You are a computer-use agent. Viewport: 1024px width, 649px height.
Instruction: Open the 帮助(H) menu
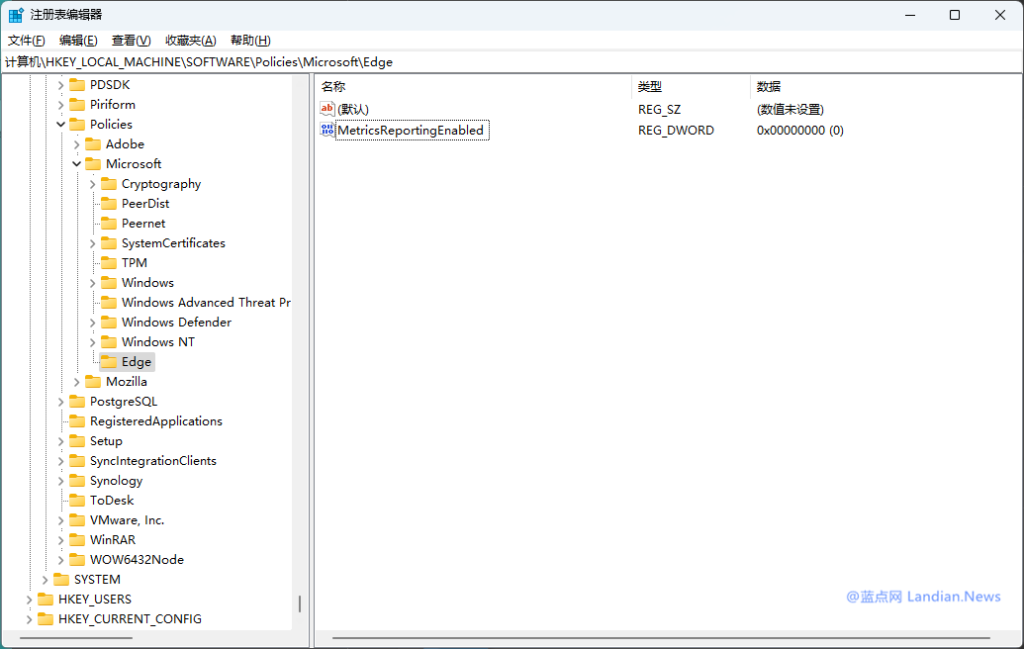[x=250, y=40]
